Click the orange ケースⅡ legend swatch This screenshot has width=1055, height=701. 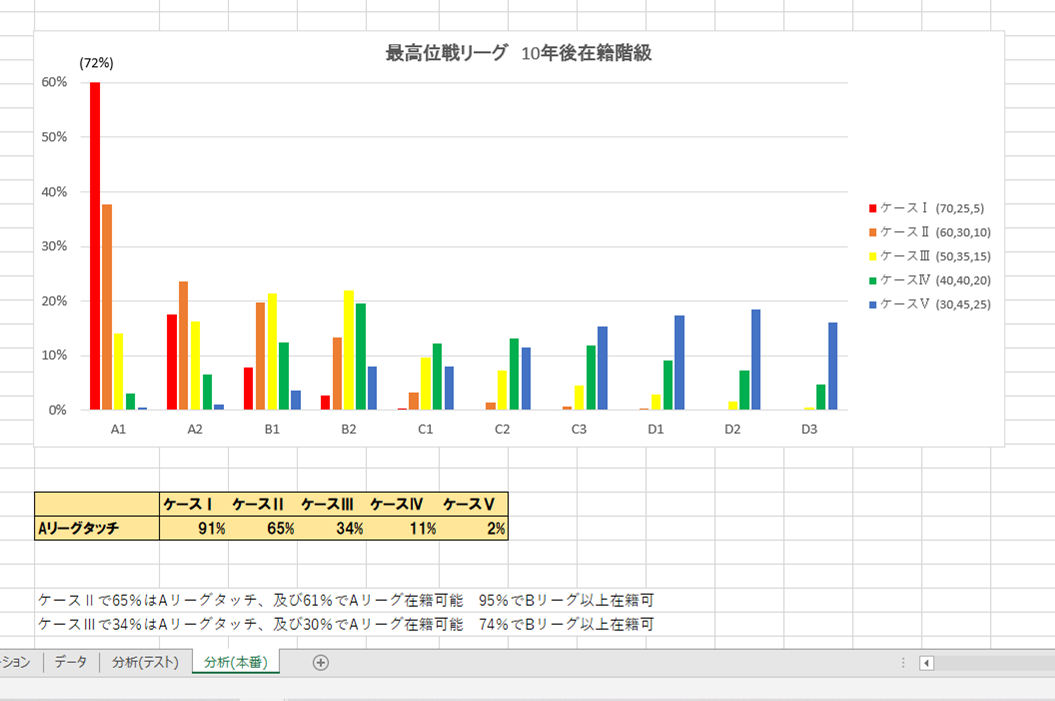pyautogui.click(x=873, y=232)
